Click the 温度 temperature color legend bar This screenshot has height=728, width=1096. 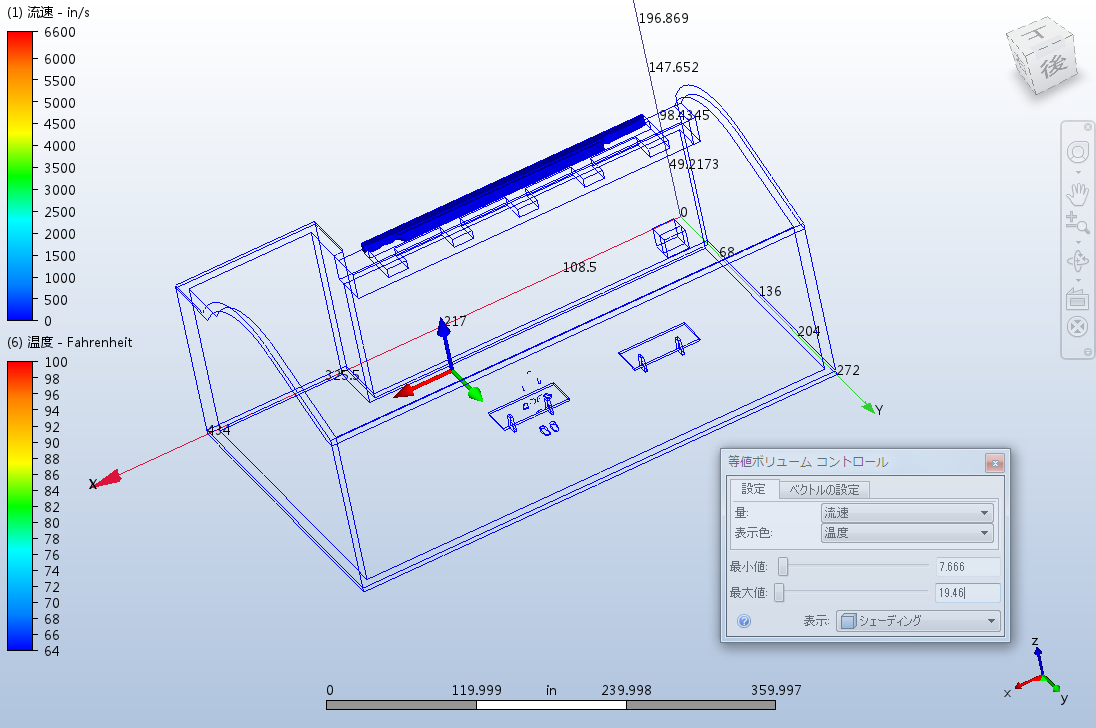pos(20,506)
